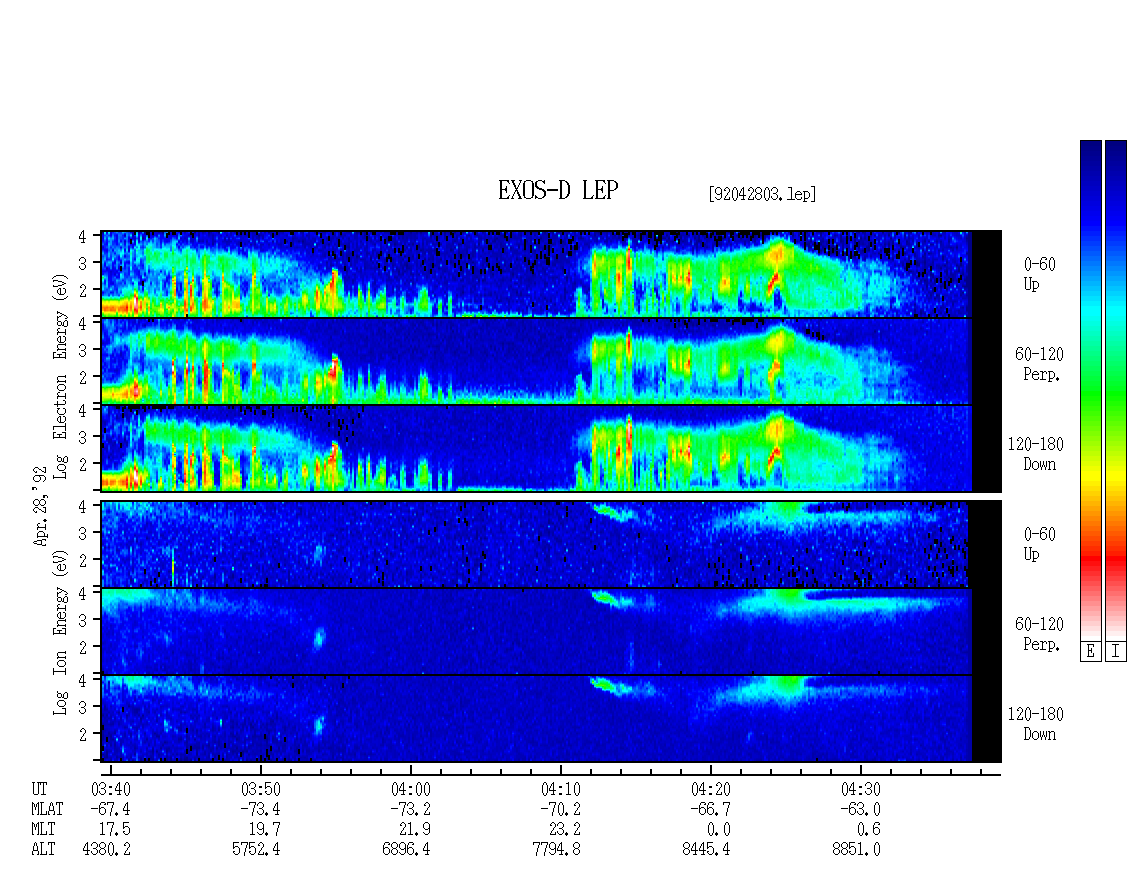Select the 04:00 time label
1130x875 pixels.
pos(411,789)
